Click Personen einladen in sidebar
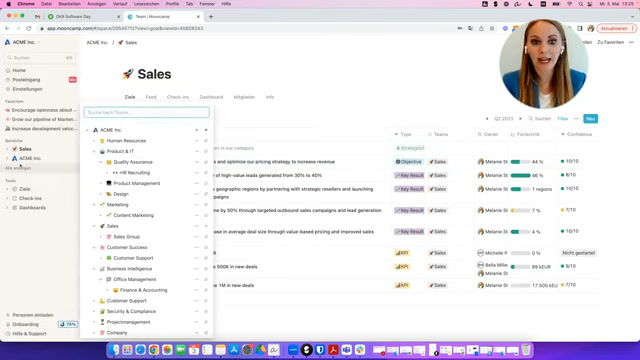640x360 pixels. [33, 315]
